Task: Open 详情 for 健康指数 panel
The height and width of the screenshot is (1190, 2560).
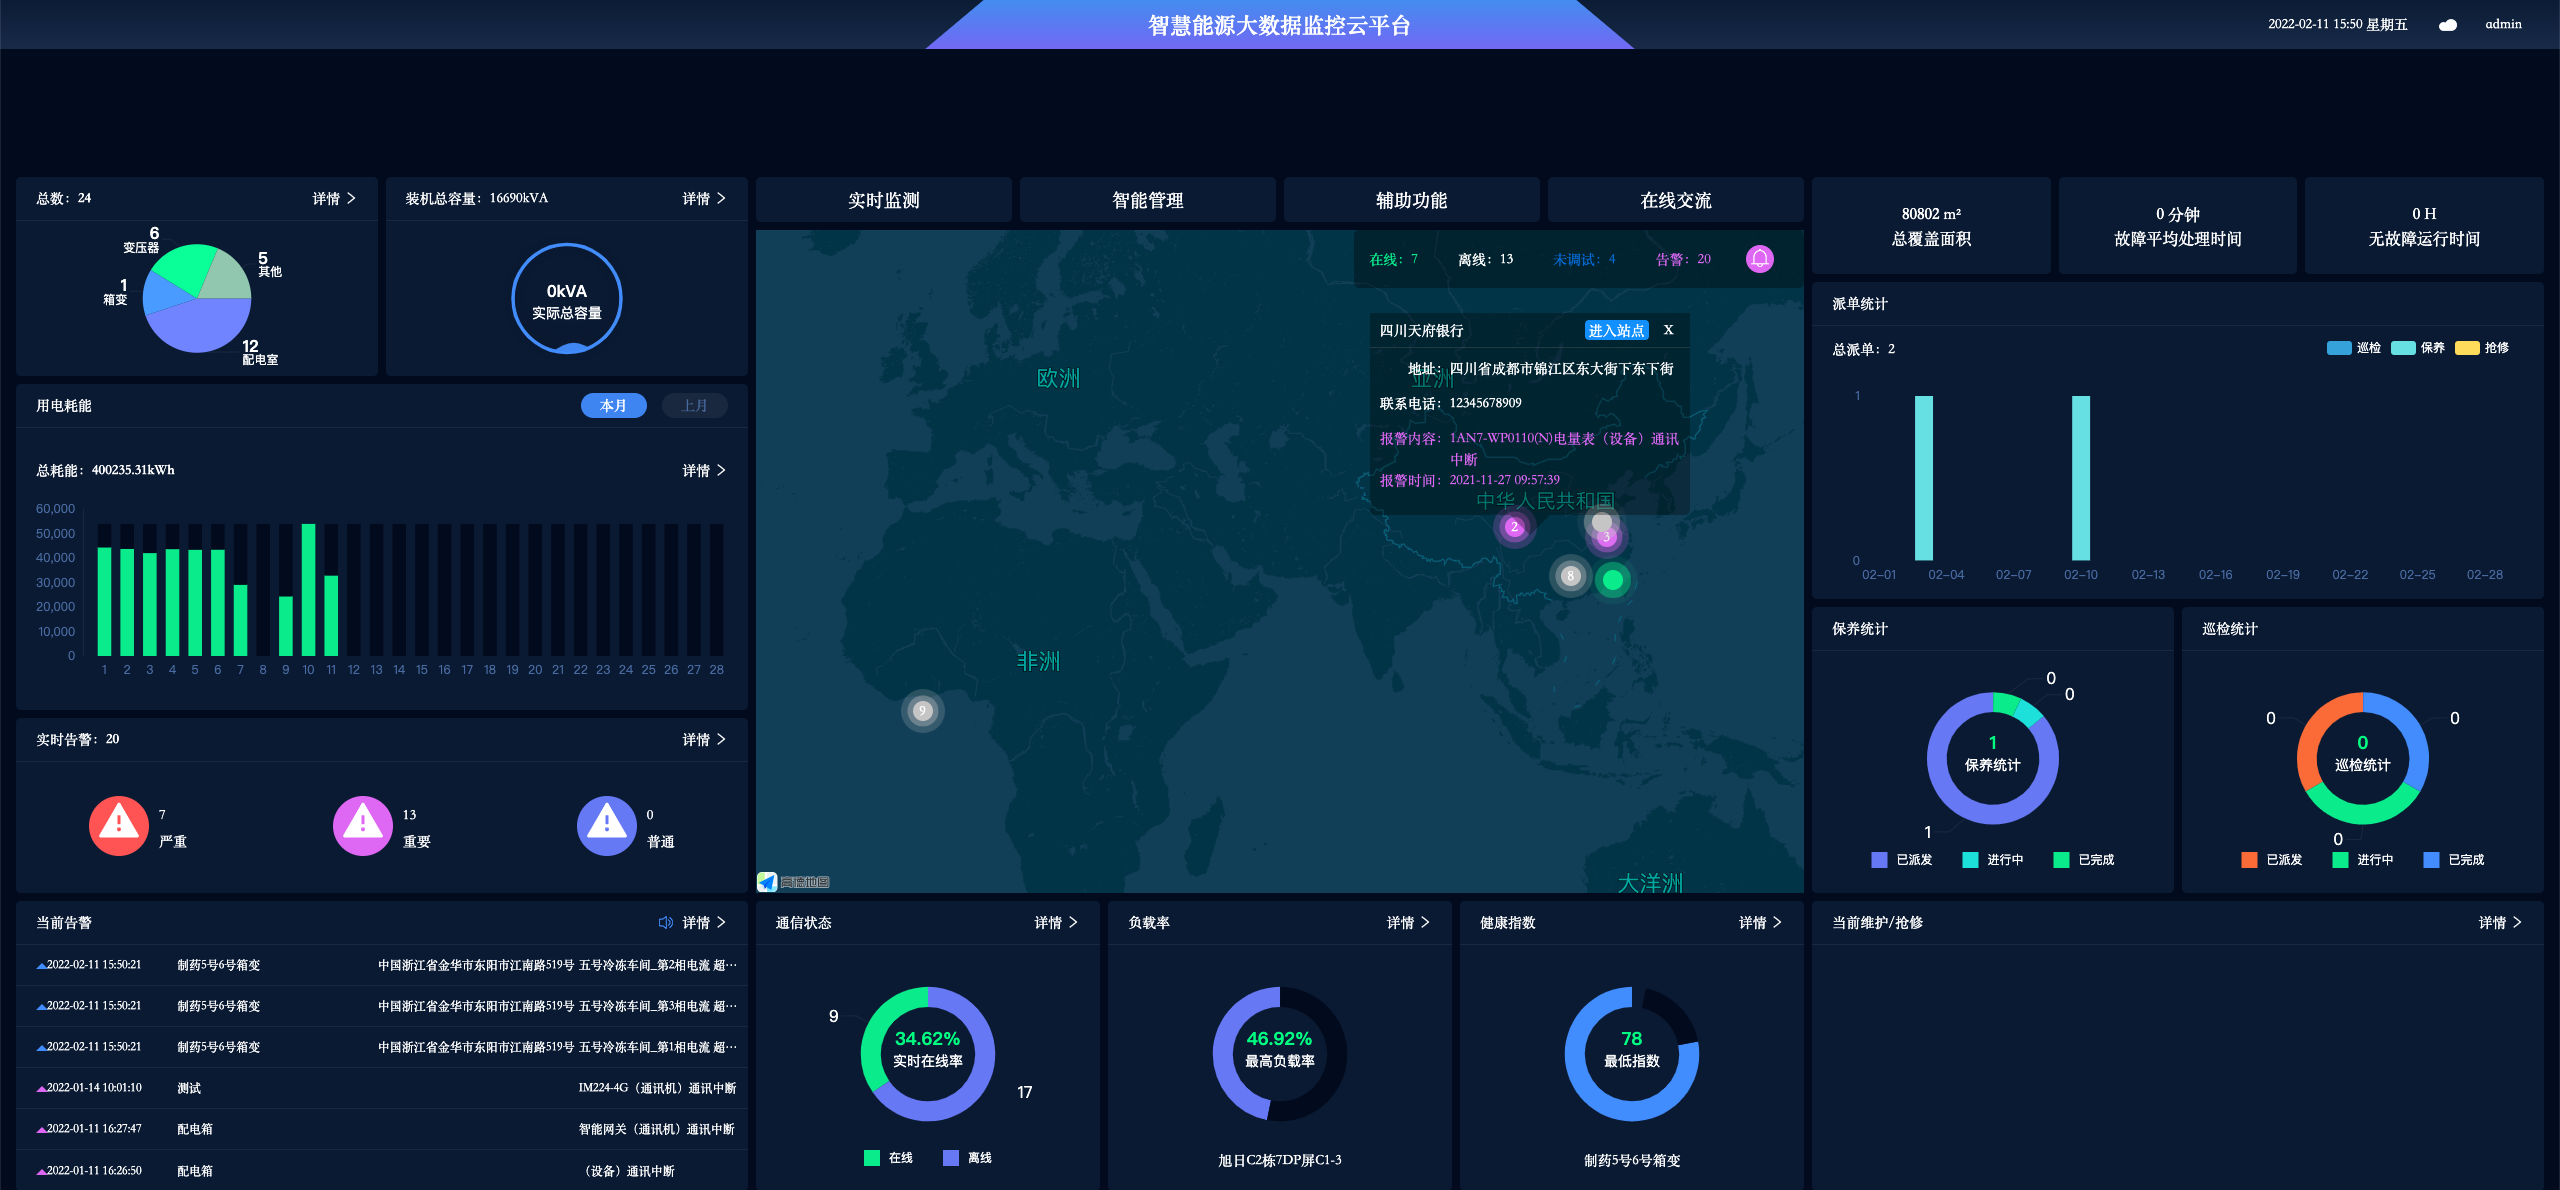Action: tap(1760, 922)
